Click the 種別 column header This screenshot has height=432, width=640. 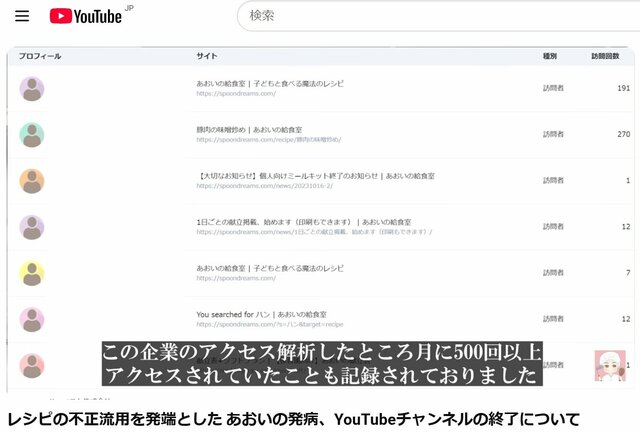coord(550,56)
